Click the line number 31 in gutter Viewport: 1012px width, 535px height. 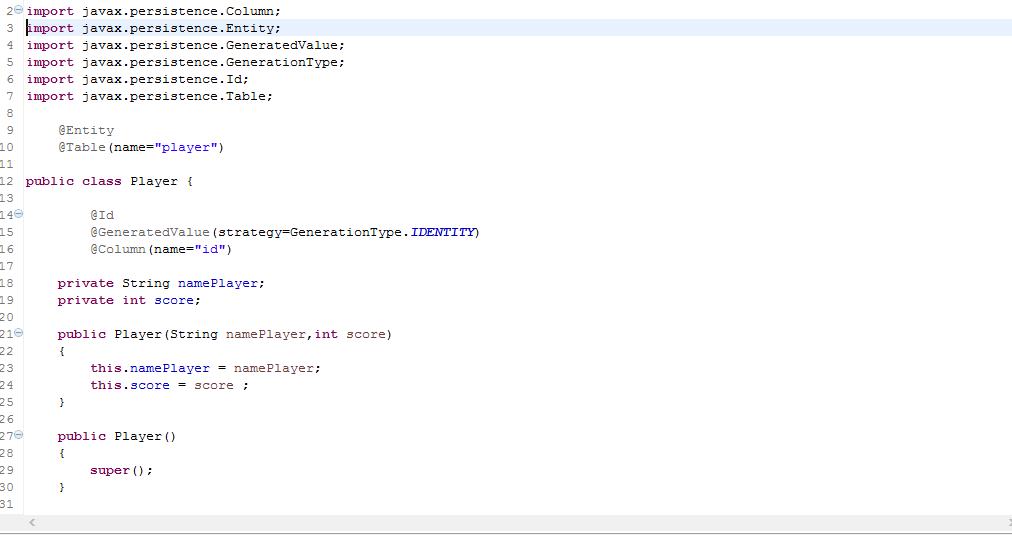tap(7, 504)
